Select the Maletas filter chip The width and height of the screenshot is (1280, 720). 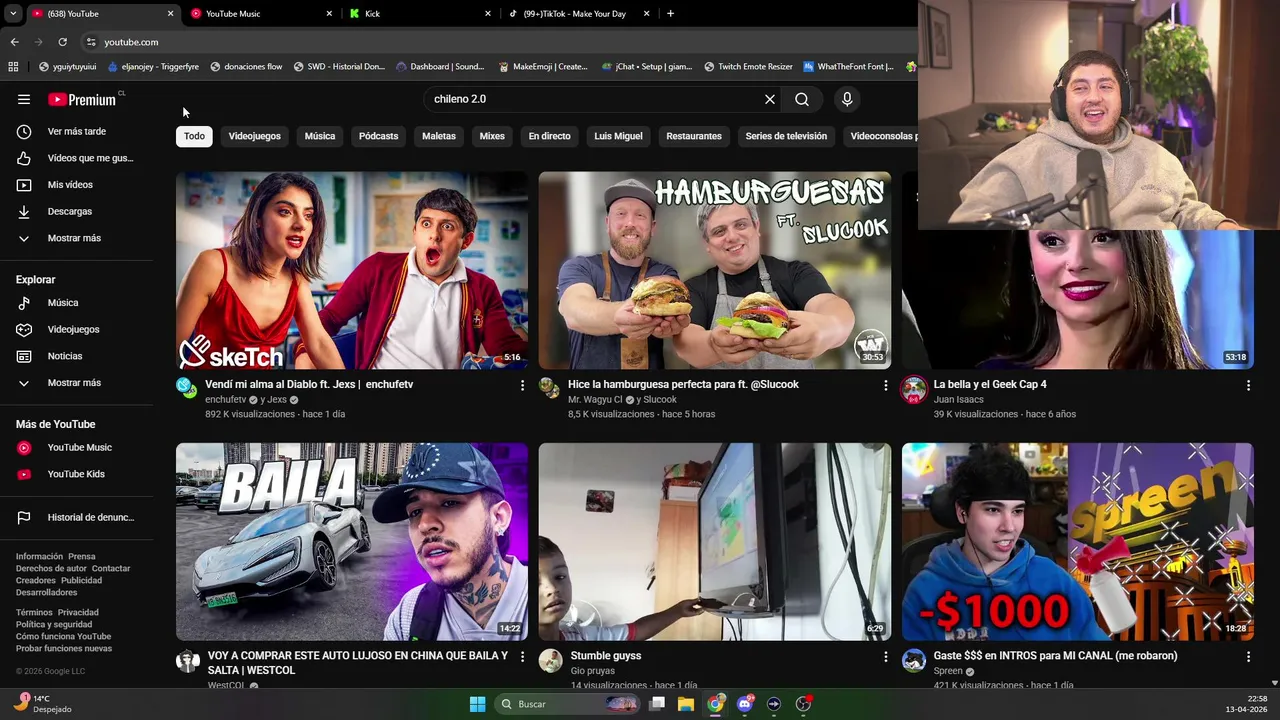click(x=439, y=136)
